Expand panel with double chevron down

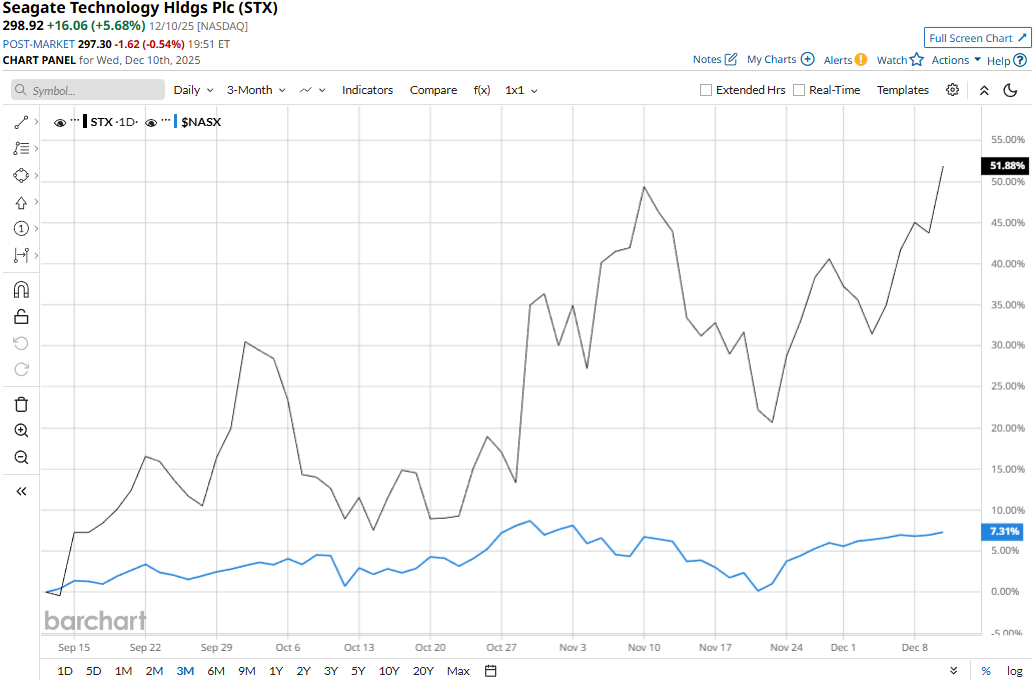pos(953,671)
